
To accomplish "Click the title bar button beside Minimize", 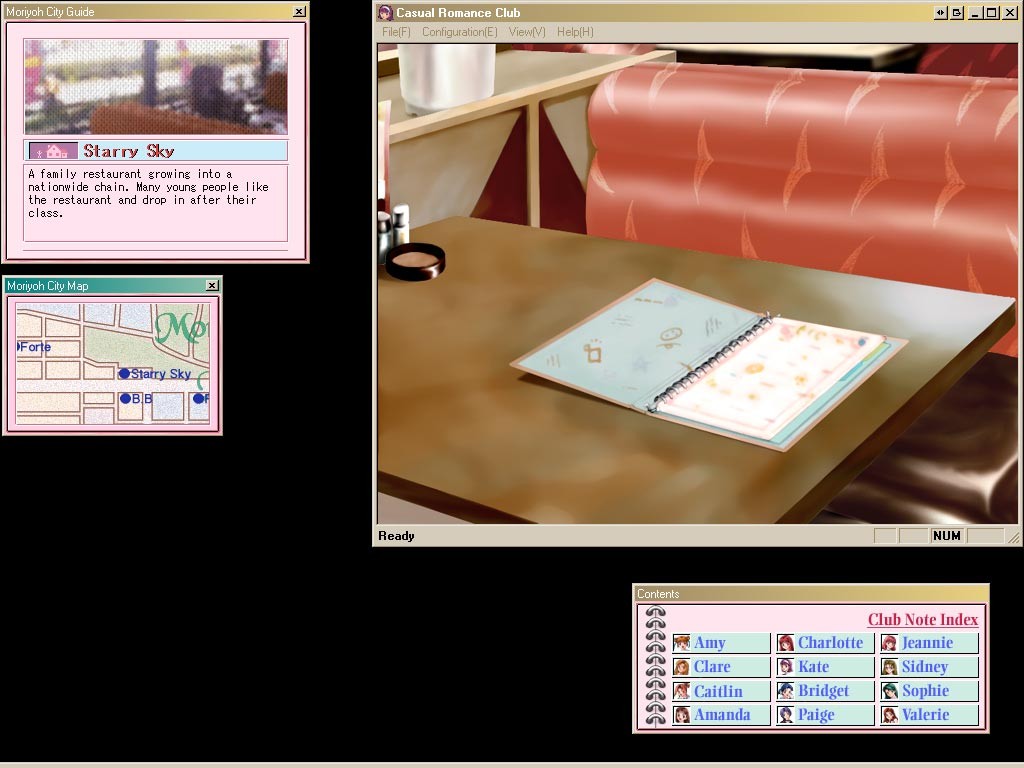I will pos(957,13).
